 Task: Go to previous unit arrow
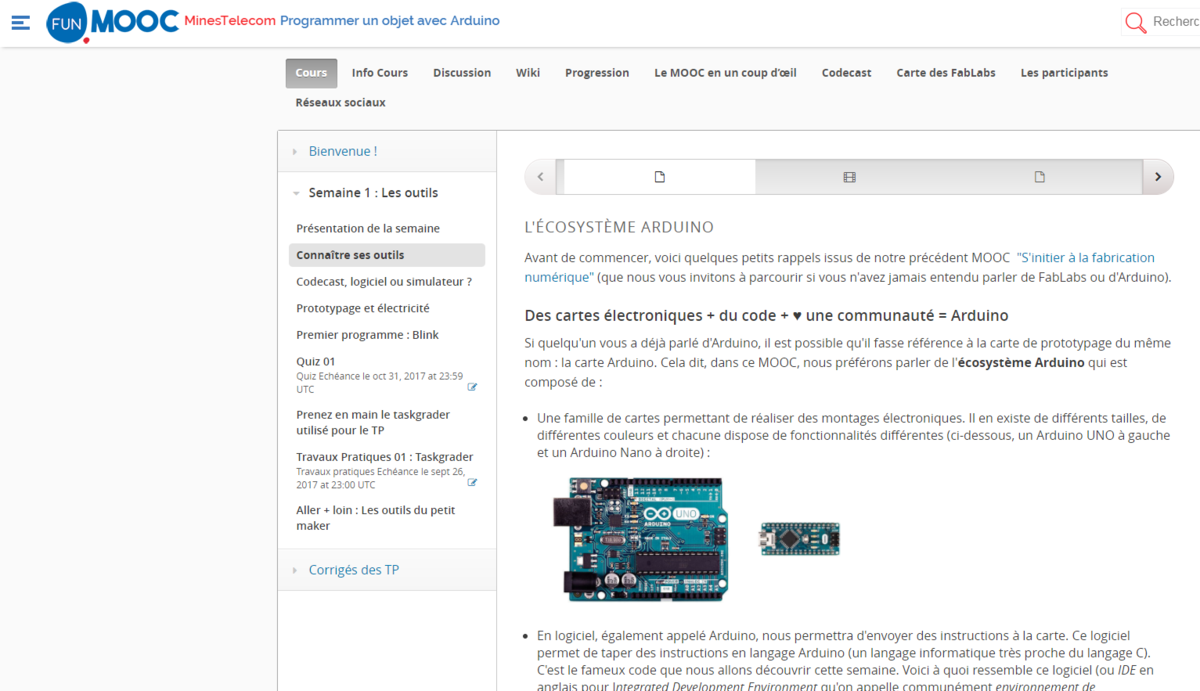(540, 177)
